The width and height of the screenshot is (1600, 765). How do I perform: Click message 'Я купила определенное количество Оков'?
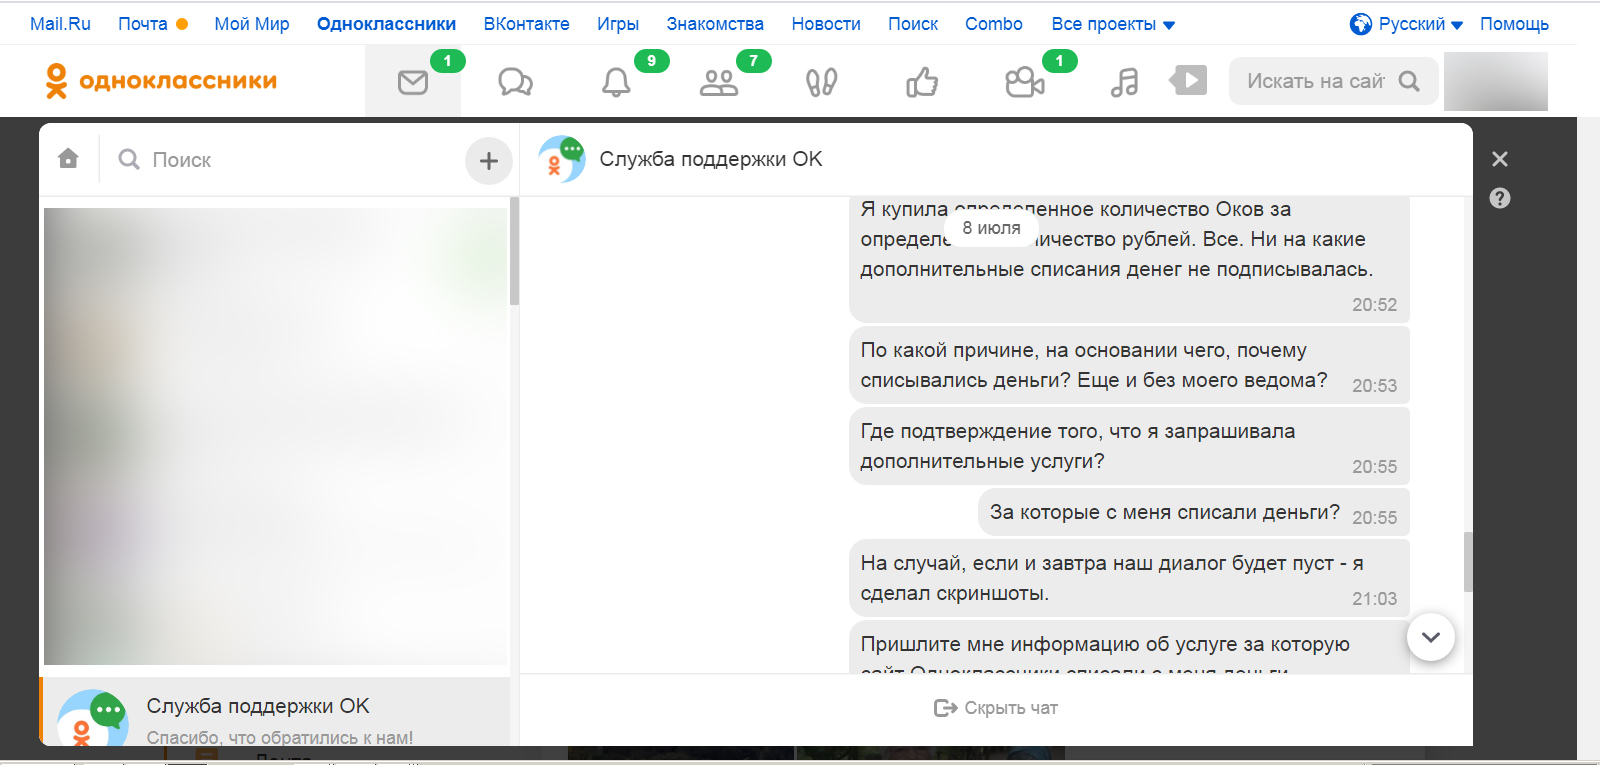(x=1129, y=259)
